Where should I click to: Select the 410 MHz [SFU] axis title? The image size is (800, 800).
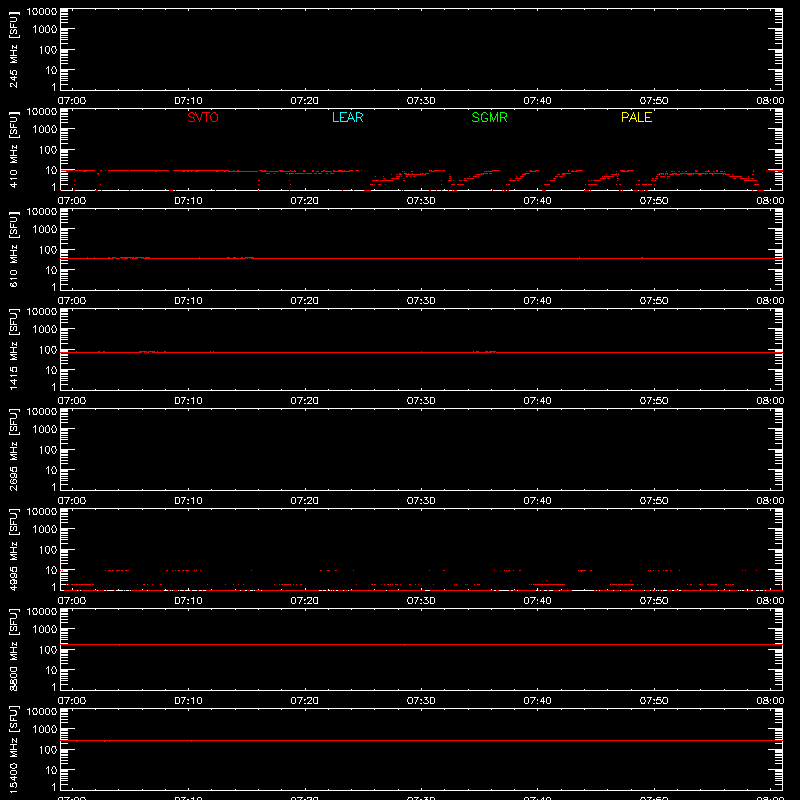point(13,149)
